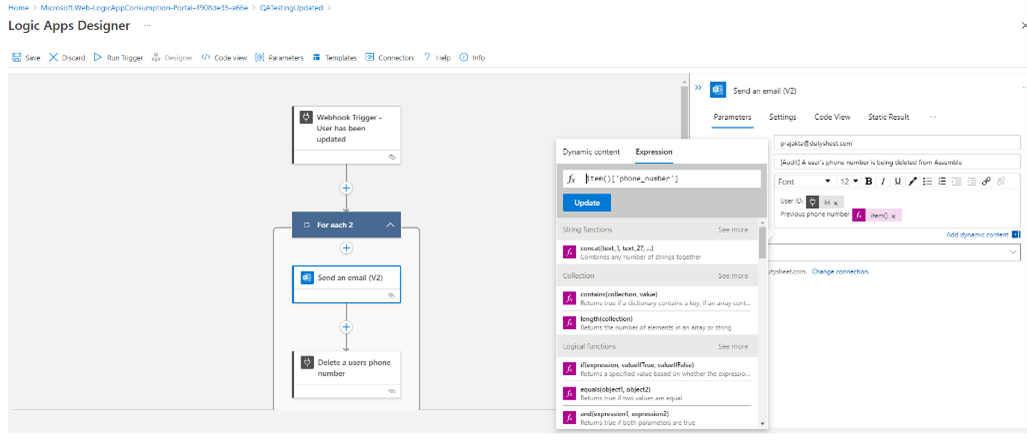Click the blue Update button
This screenshot has height=440, width=1027.
586,203
